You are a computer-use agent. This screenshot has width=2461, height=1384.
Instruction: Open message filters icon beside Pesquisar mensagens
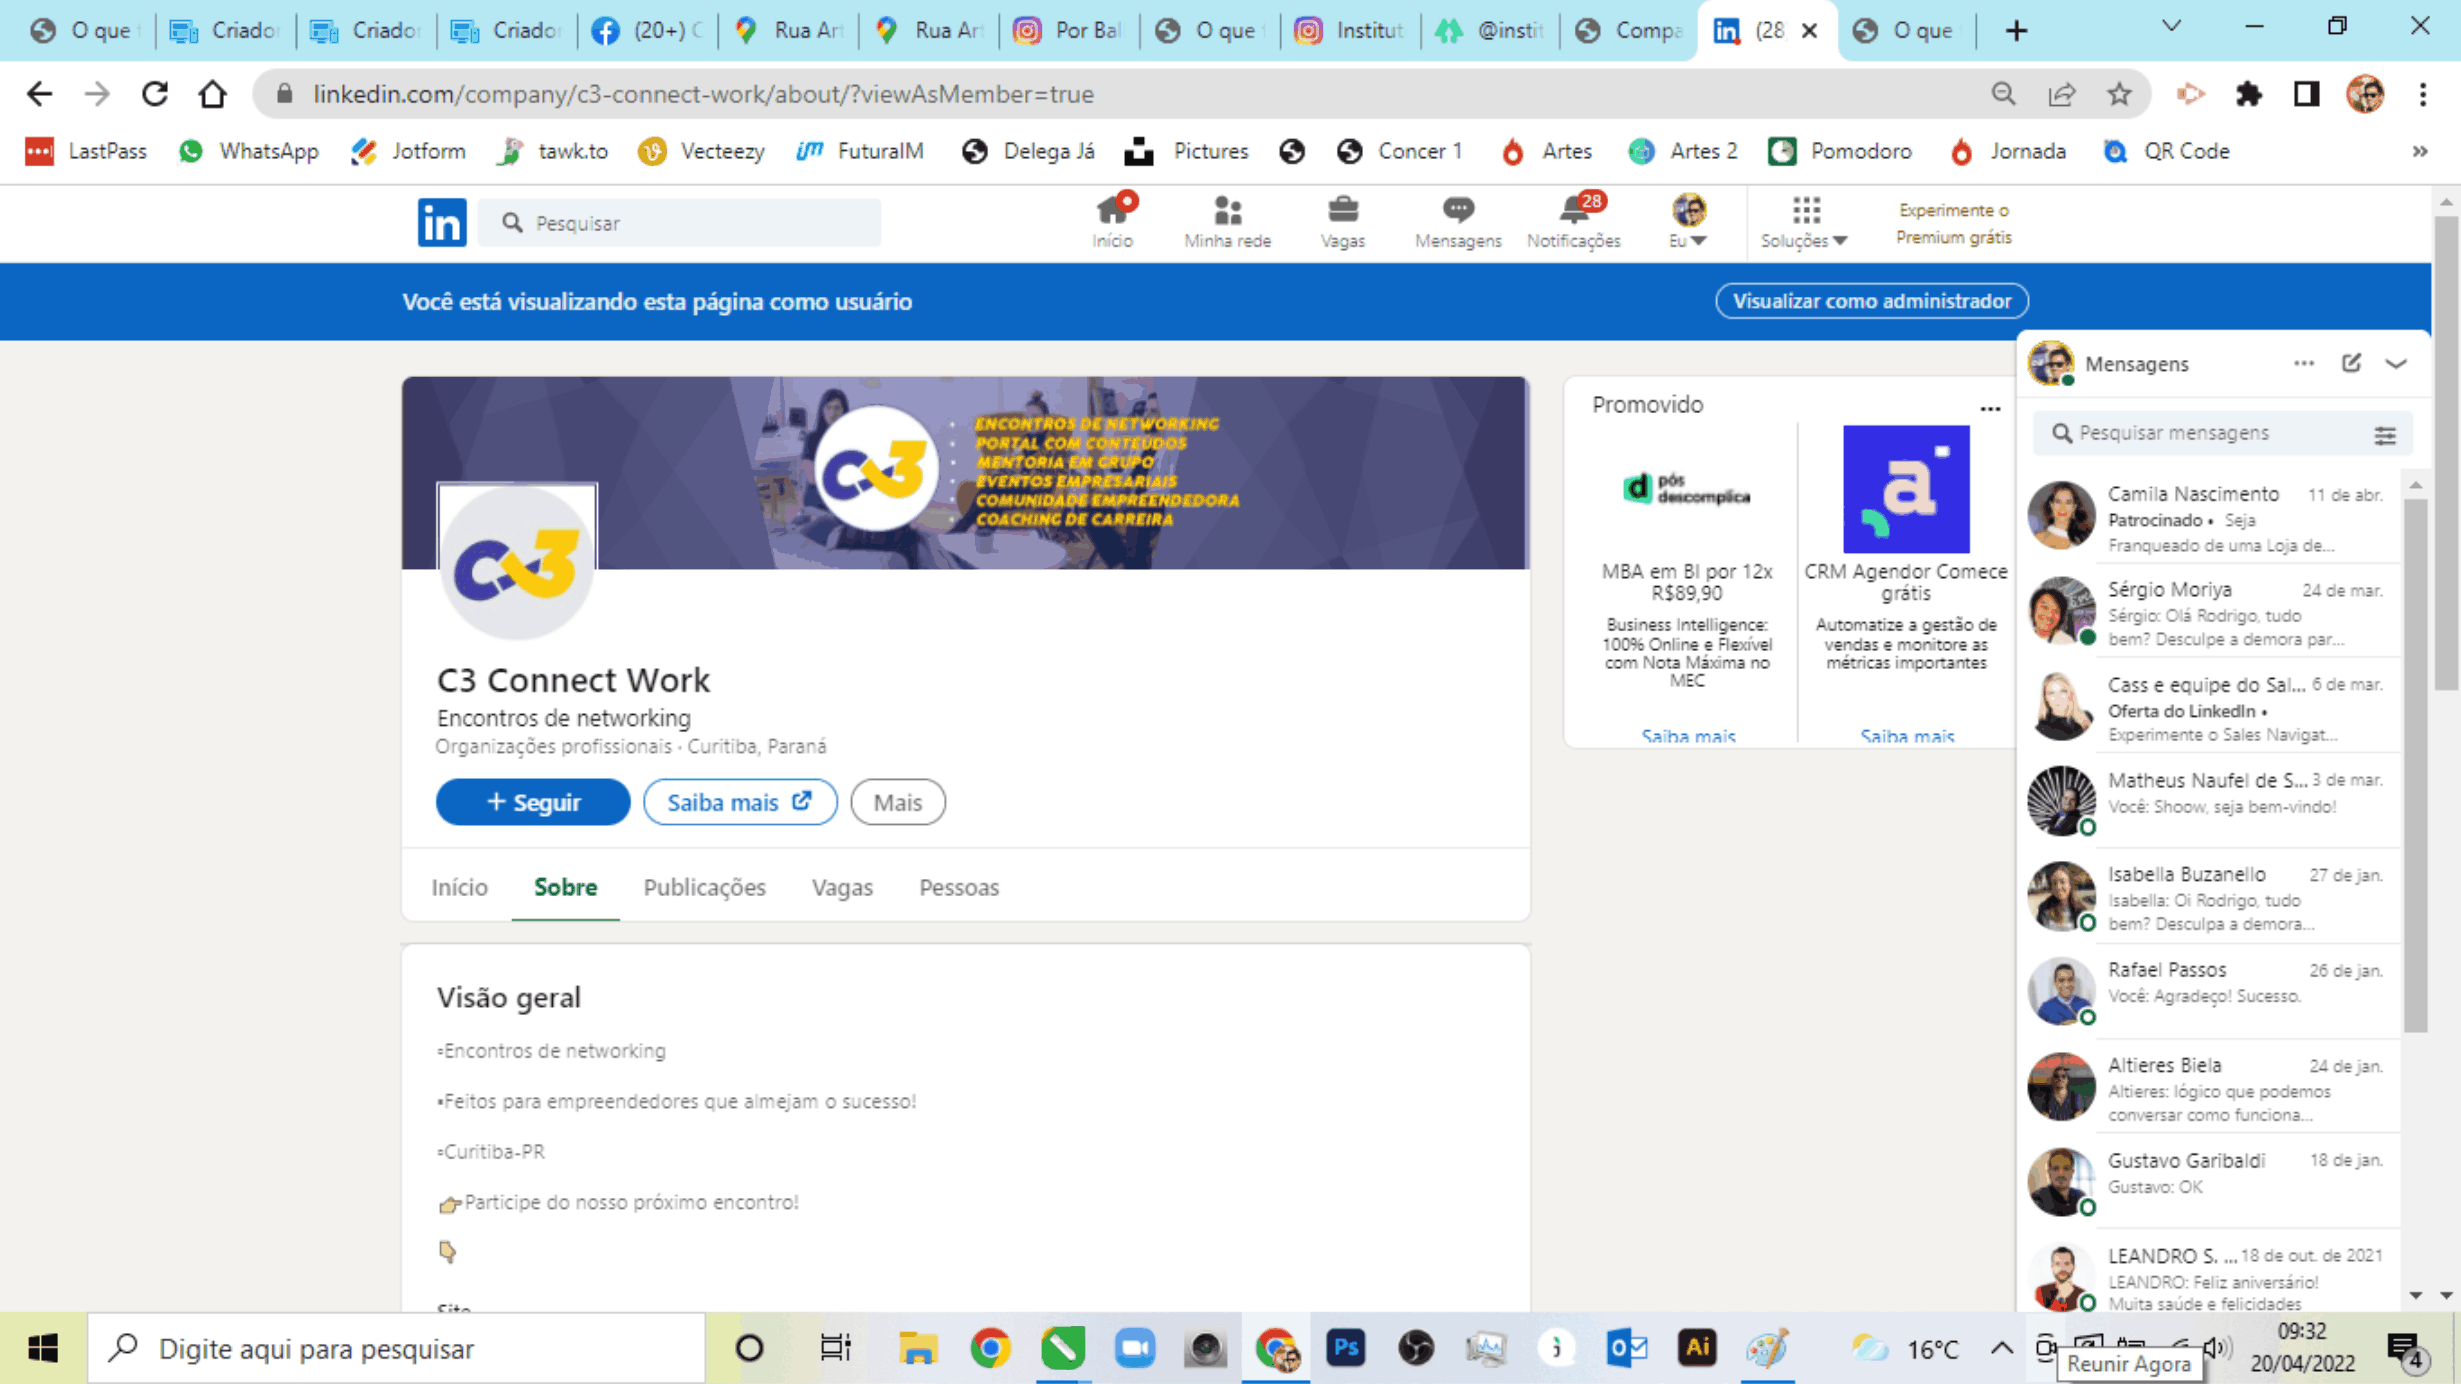[x=2387, y=433]
